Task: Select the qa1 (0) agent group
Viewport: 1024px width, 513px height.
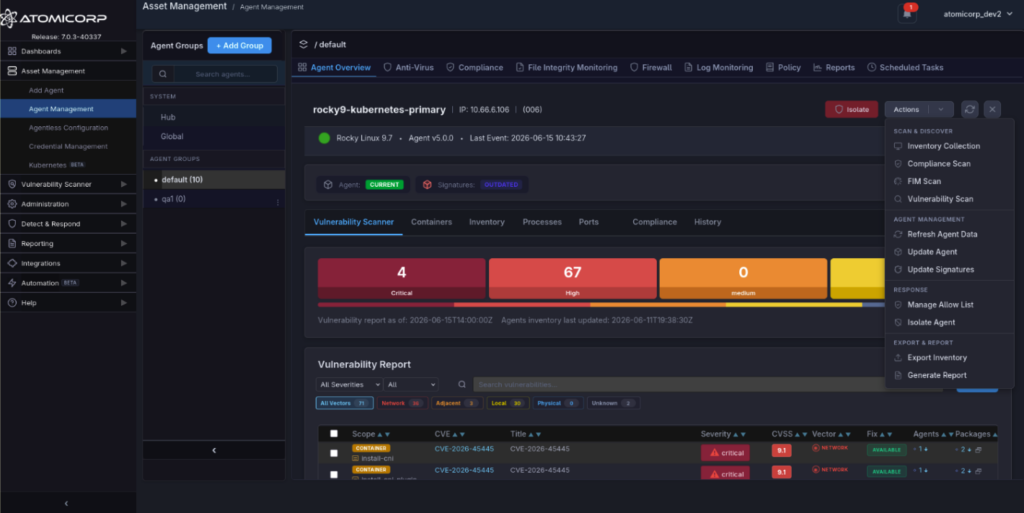Action: [x=214, y=199]
